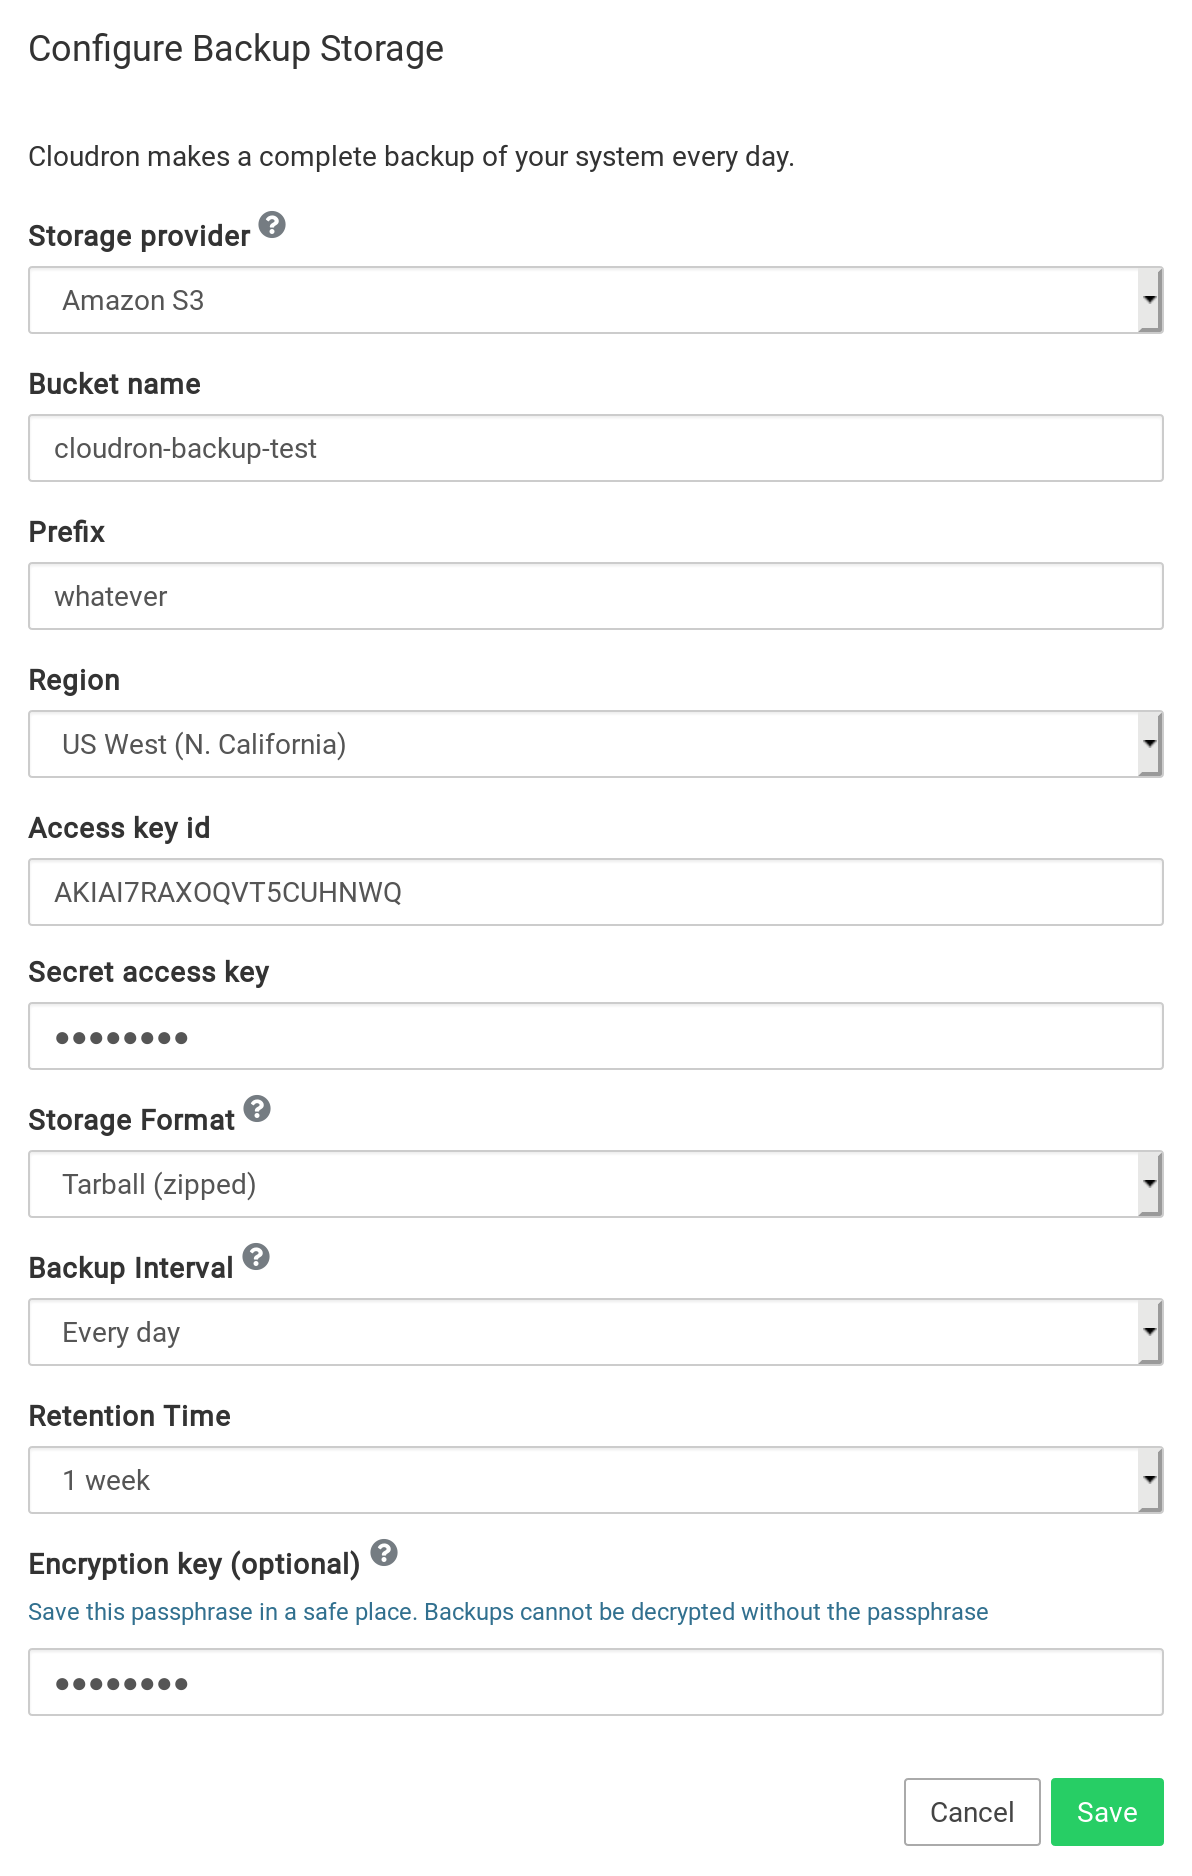Click the Cancel button
This screenshot has height=1876, width=1192.
coord(971,1812)
